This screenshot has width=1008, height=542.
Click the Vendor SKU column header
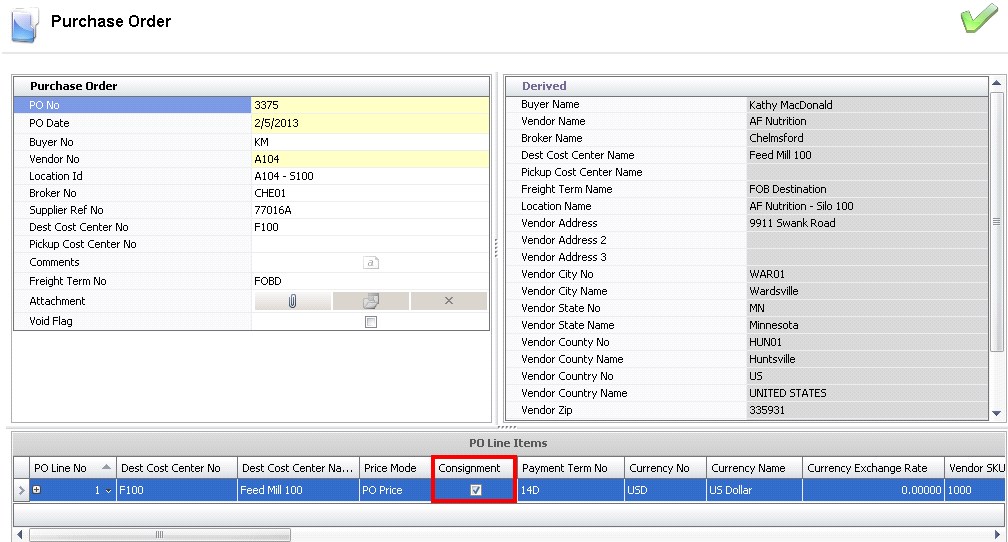click(x=975, y=468)
